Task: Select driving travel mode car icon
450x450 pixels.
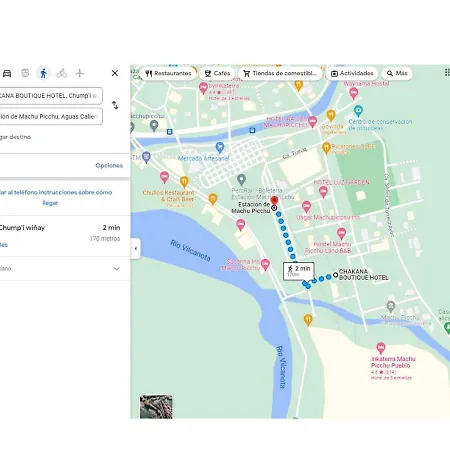Action: coord(7,73)
